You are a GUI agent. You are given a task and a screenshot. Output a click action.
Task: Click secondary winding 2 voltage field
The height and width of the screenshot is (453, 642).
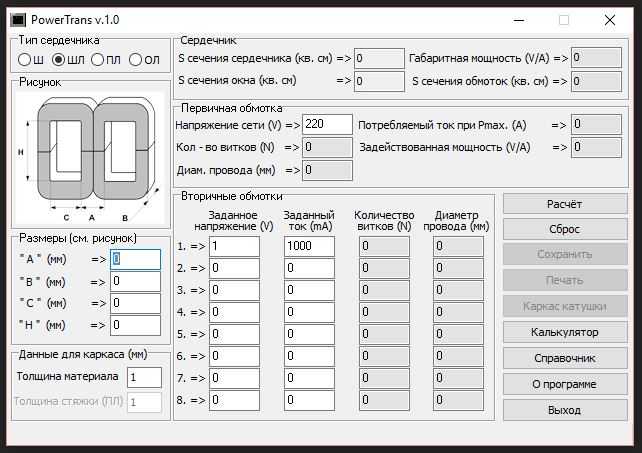click(x=234, y=268)
